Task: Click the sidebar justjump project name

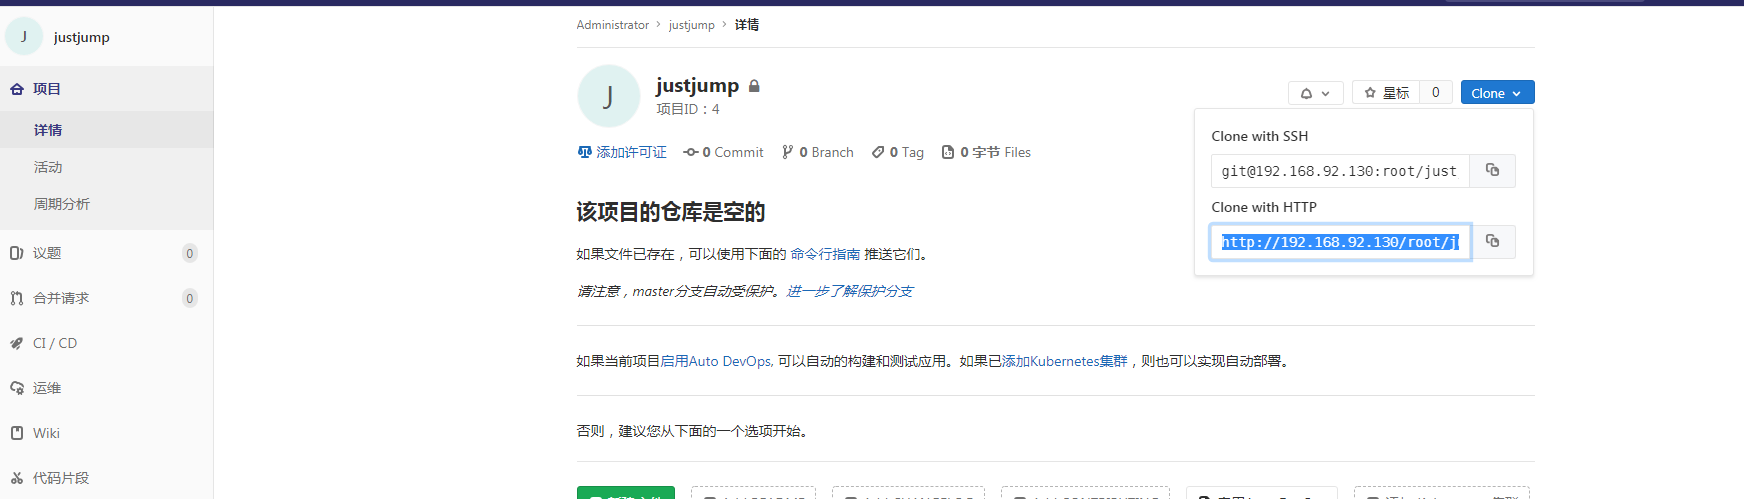Action: coord(82,37)
